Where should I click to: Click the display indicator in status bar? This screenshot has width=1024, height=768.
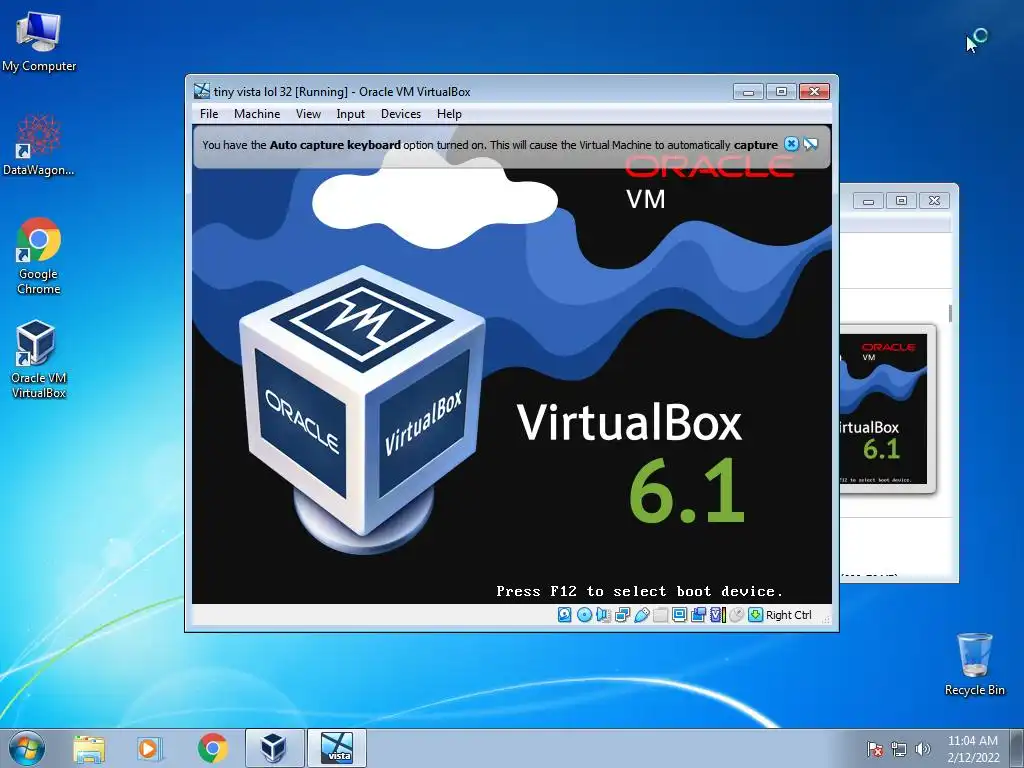coord(679,615)
